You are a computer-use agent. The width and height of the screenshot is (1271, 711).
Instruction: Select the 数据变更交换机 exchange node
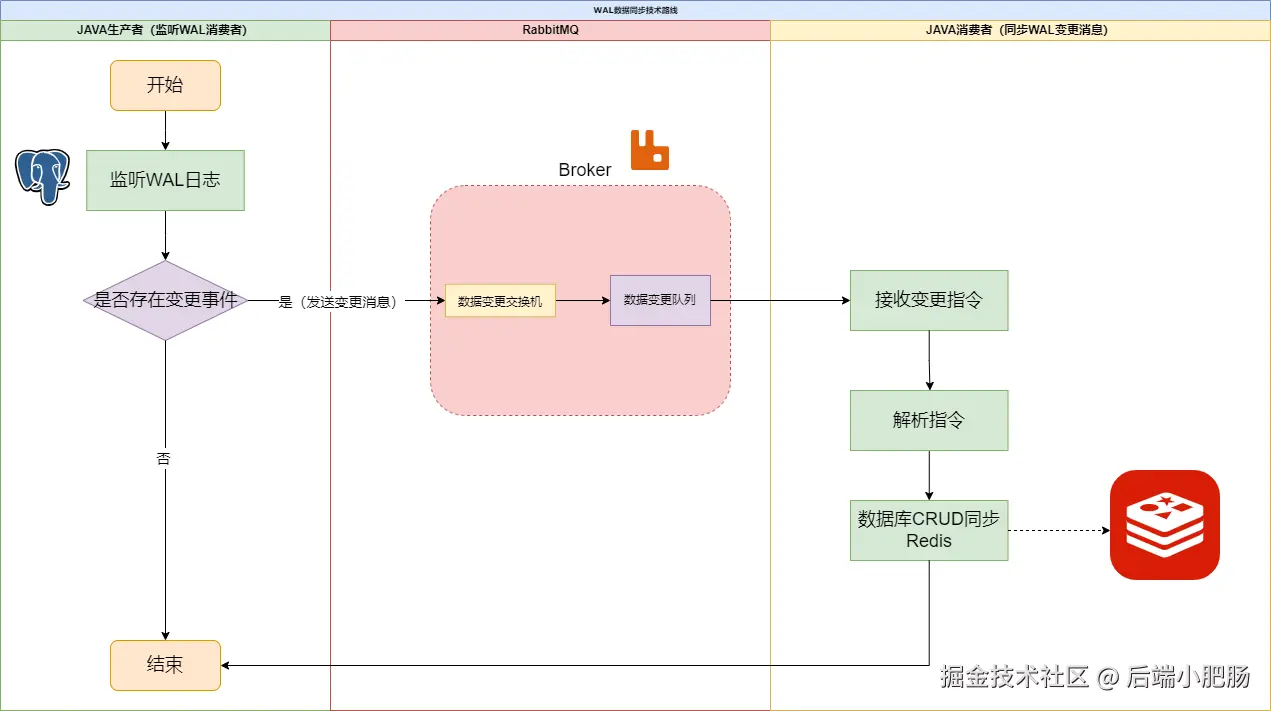point(500,300)
